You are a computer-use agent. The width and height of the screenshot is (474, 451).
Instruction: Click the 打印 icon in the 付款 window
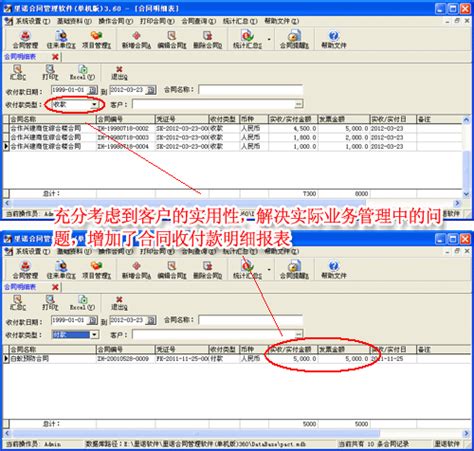tap(50, 303)
